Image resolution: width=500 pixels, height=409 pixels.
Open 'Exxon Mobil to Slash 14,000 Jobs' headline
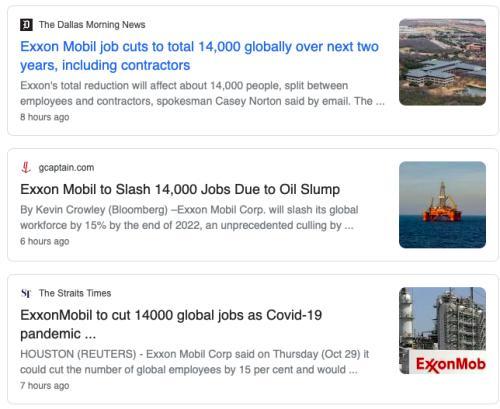coord(180,189)
